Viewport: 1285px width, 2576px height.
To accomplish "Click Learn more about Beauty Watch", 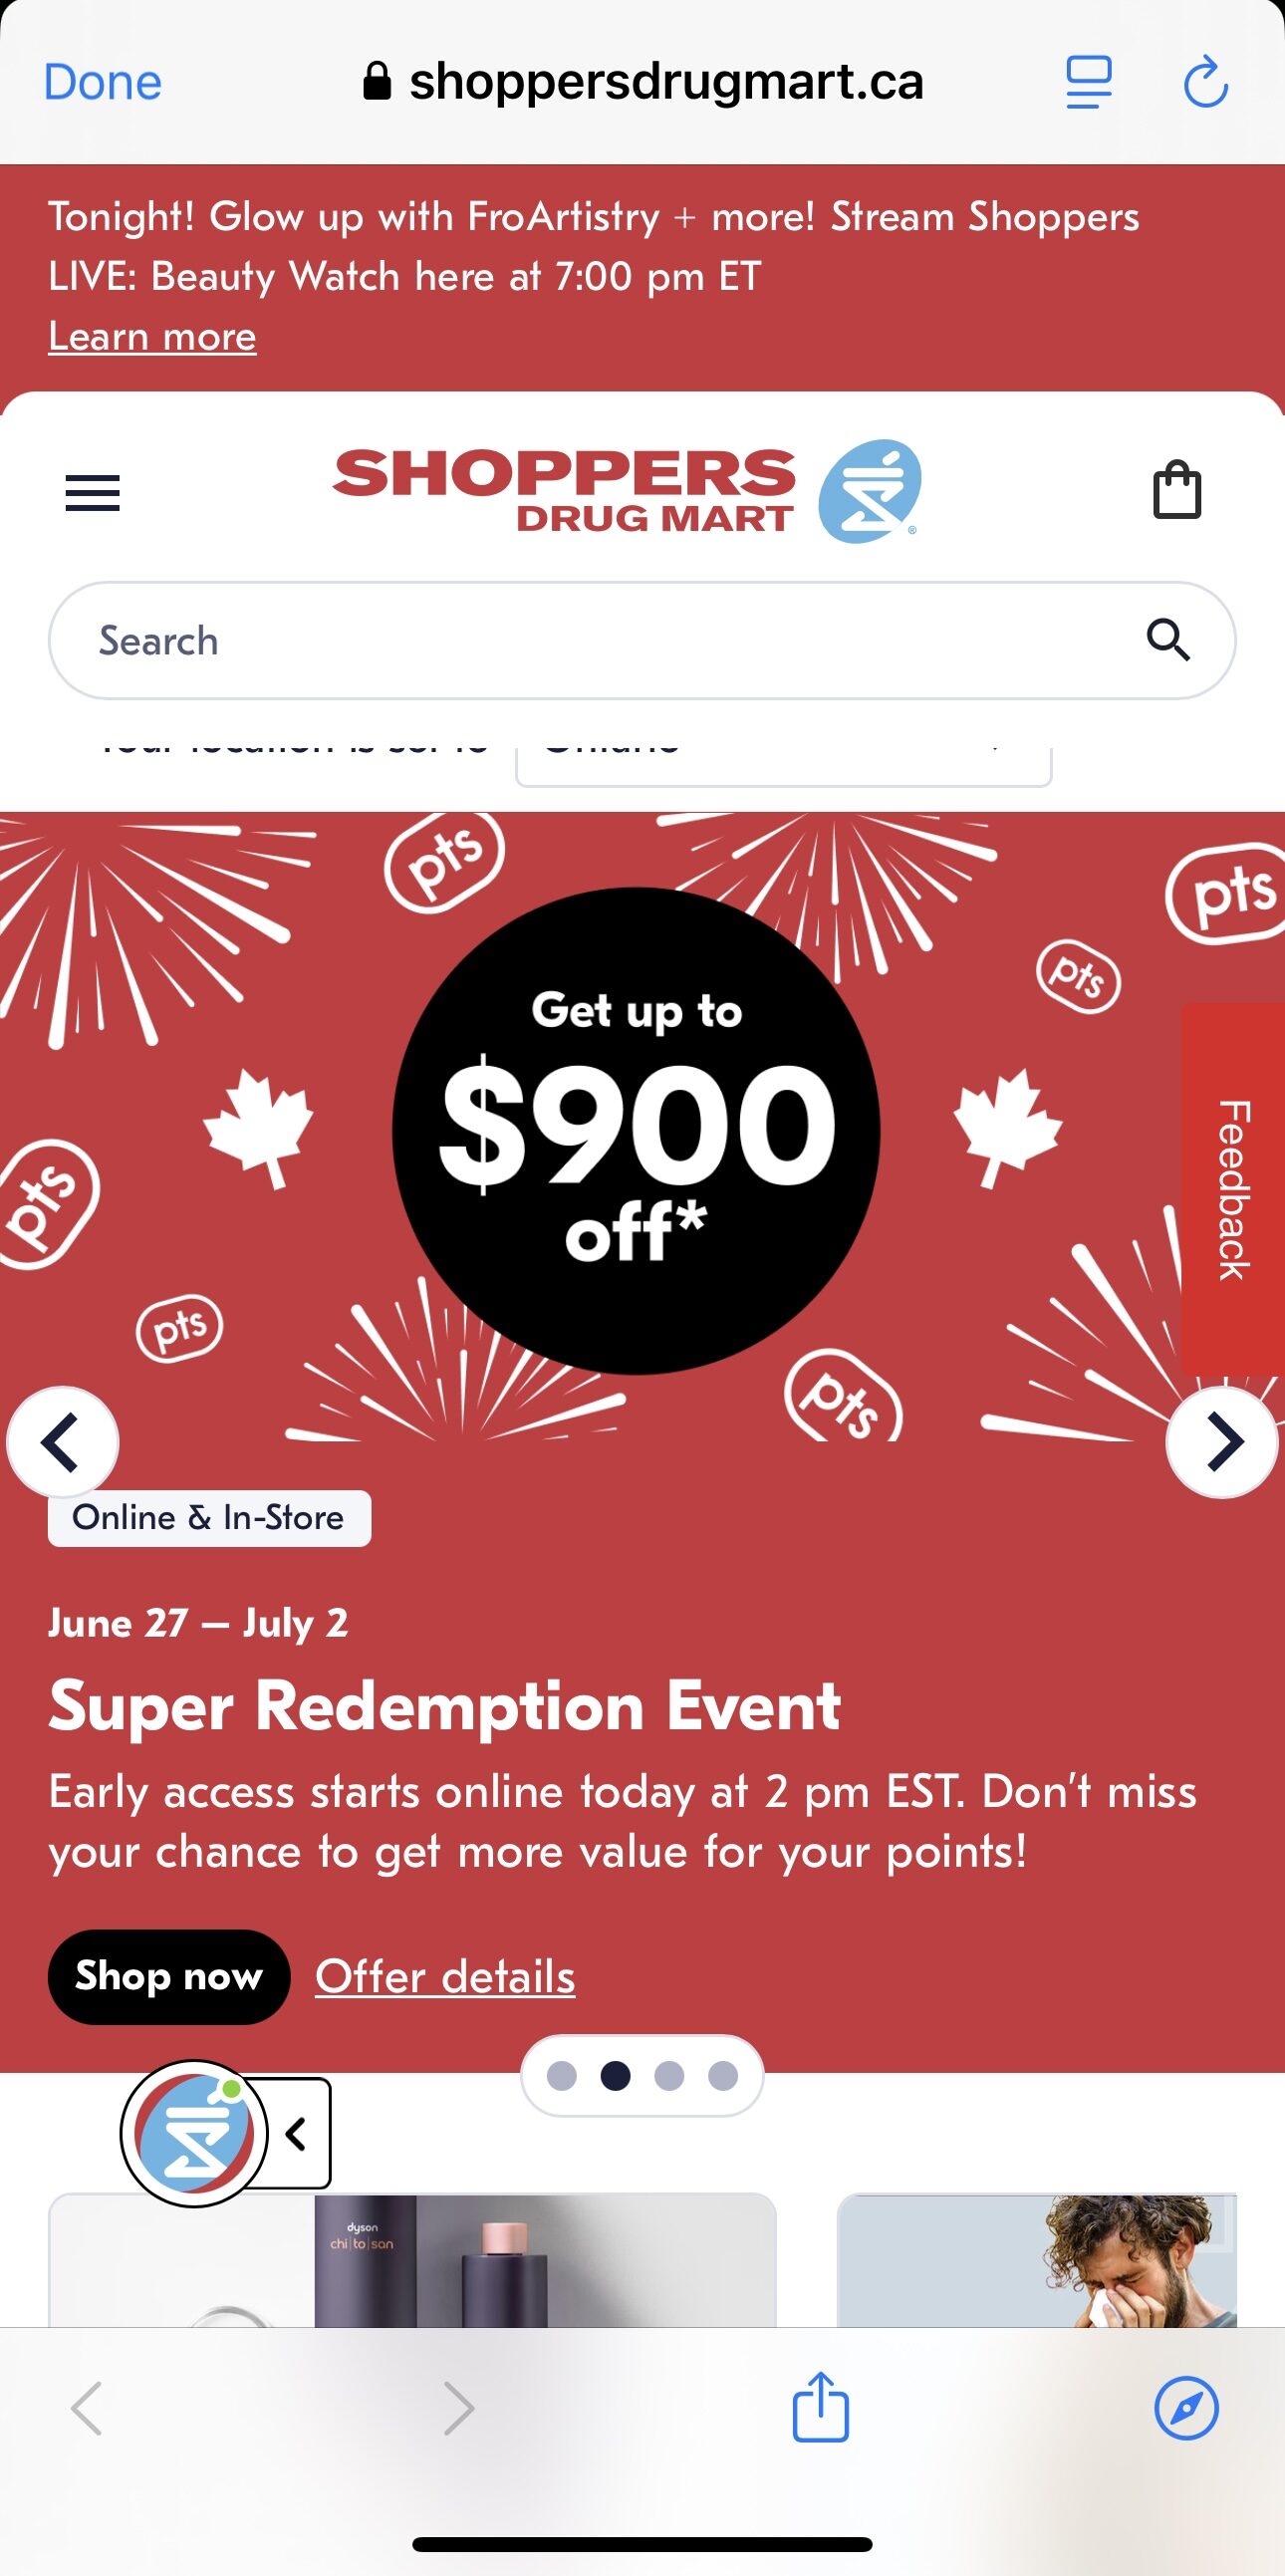I will click(x=152, y=336).
